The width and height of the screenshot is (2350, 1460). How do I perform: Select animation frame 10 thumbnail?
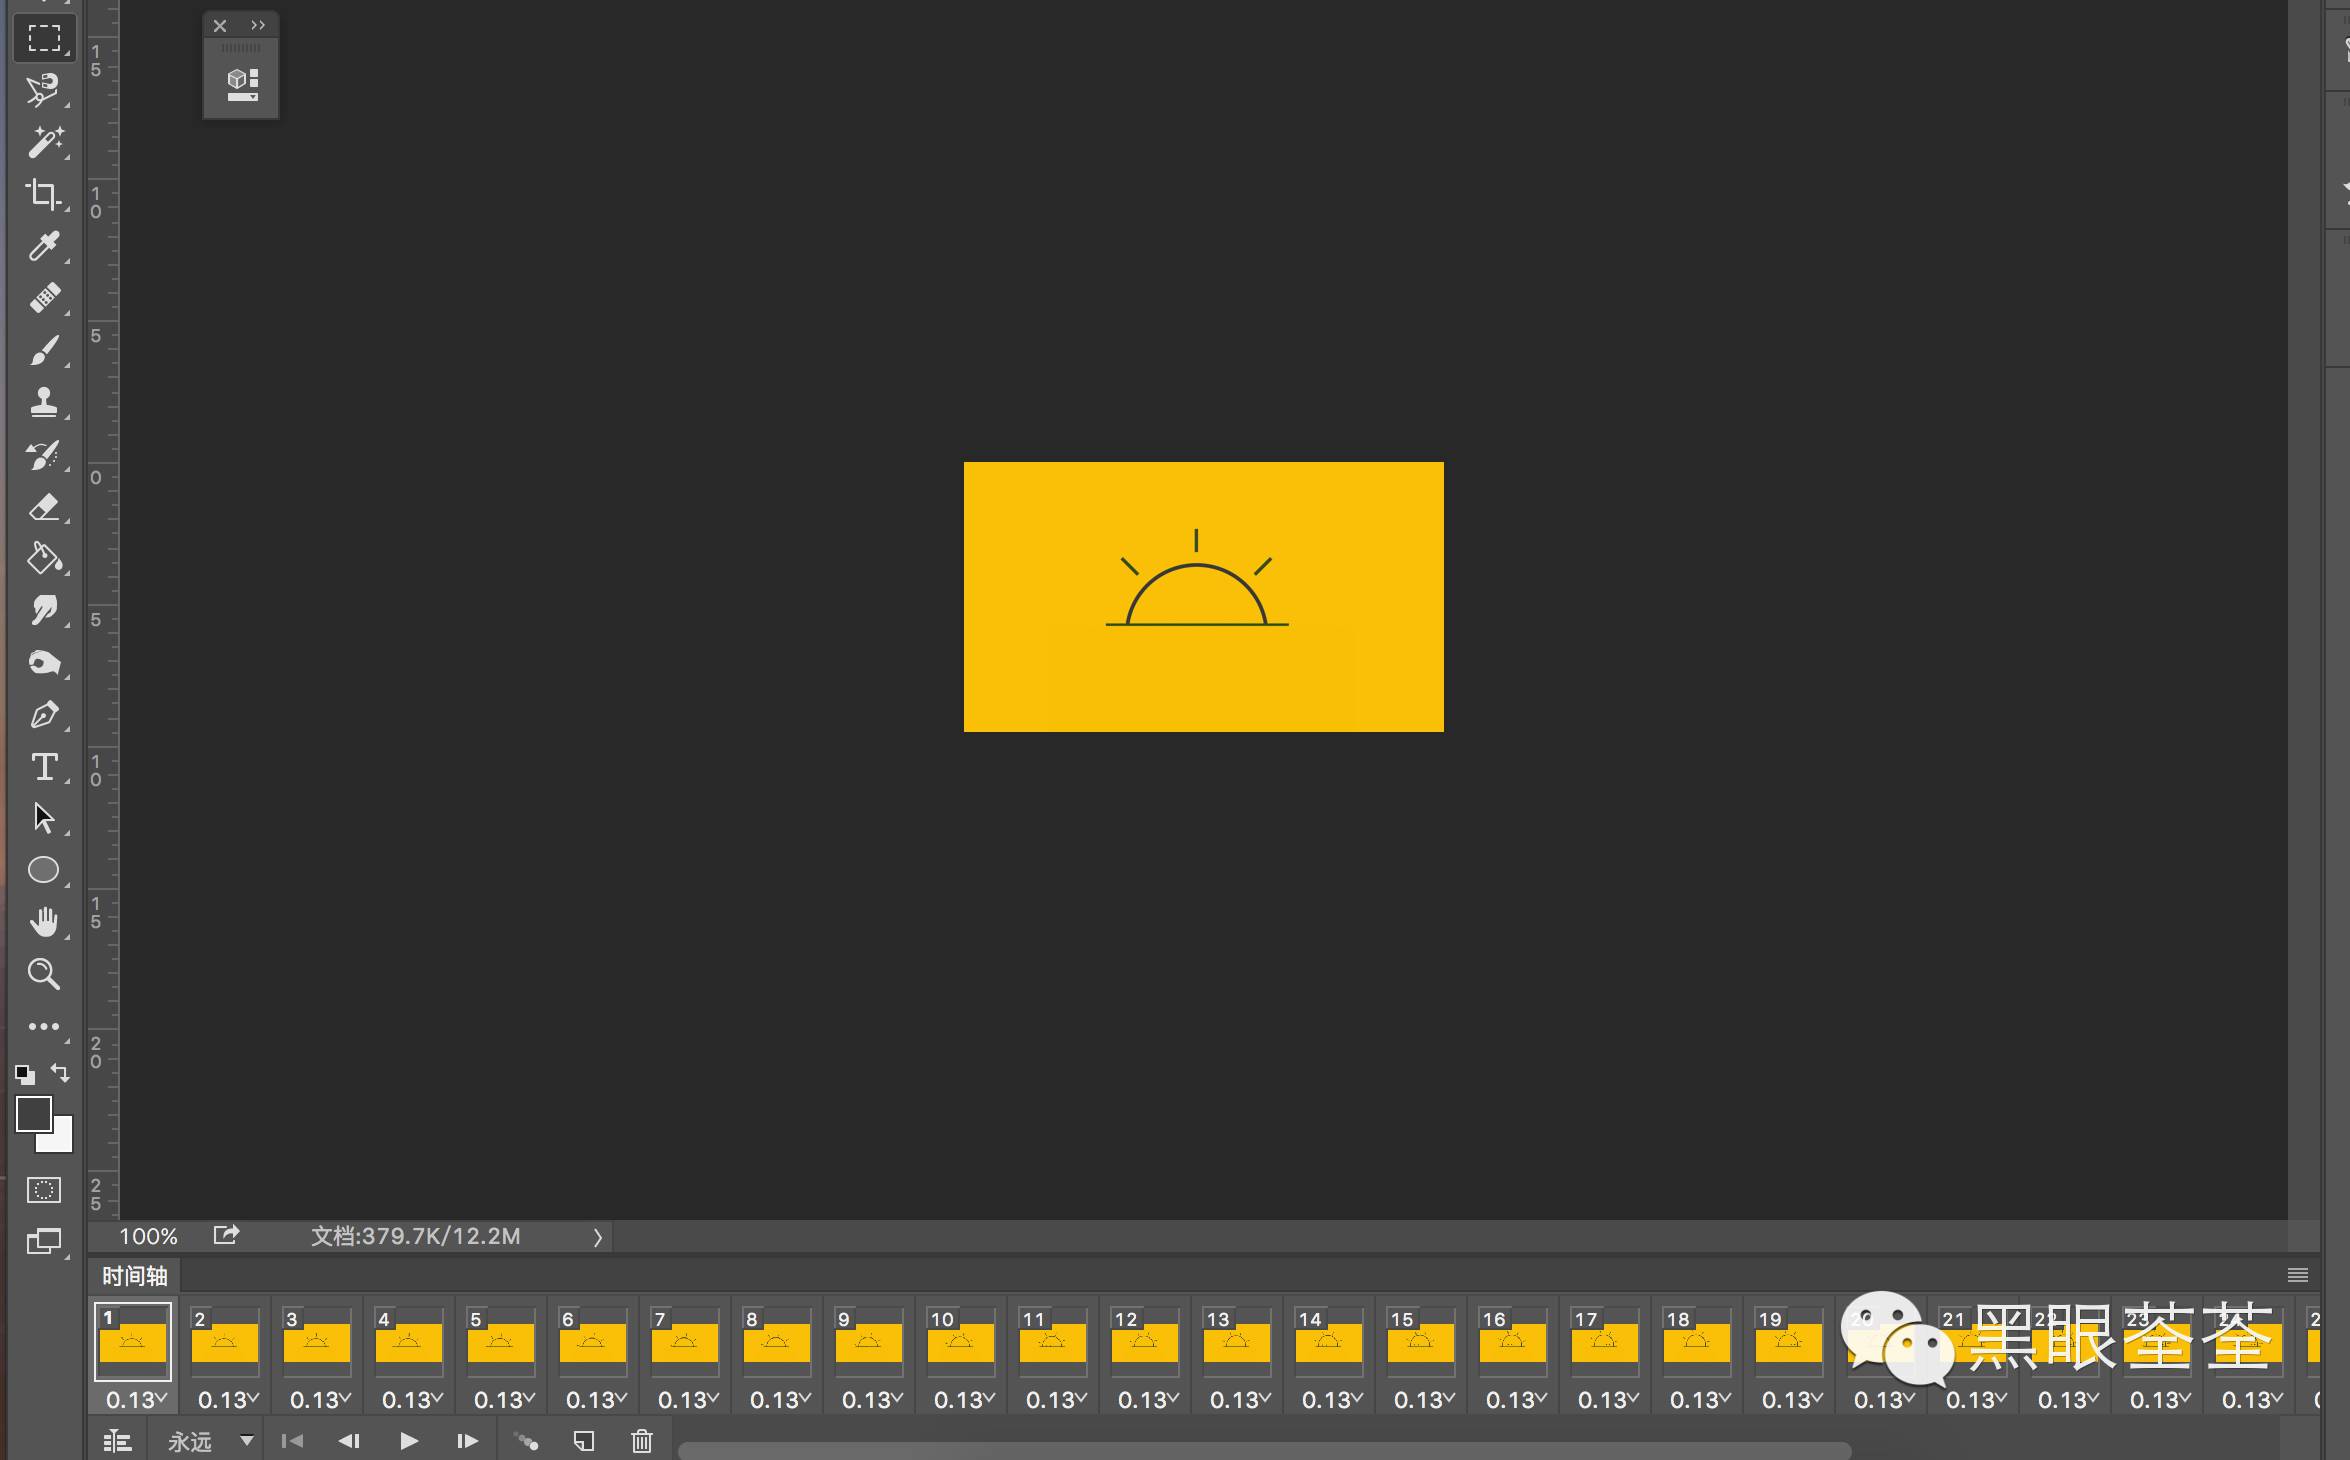click(961, 1341)
